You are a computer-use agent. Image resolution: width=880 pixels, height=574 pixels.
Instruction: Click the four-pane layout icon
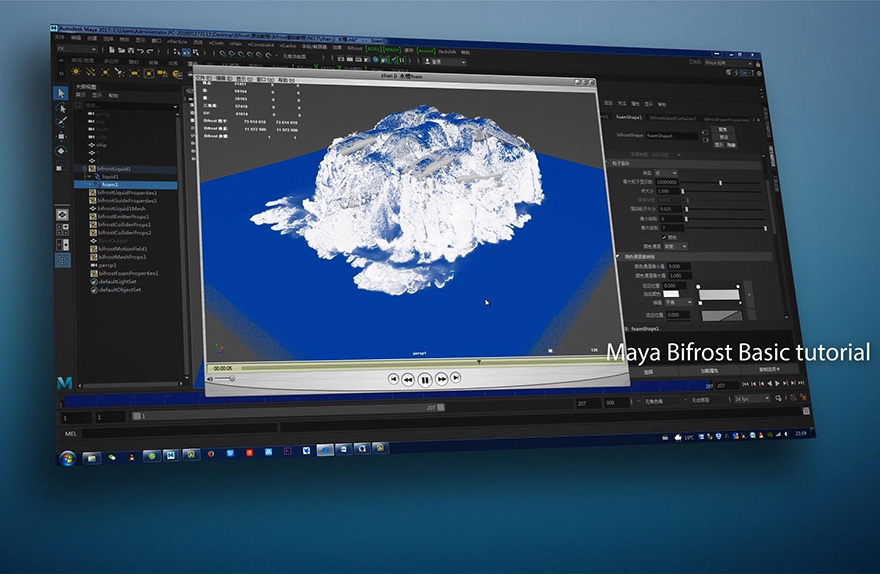(63, 229)
